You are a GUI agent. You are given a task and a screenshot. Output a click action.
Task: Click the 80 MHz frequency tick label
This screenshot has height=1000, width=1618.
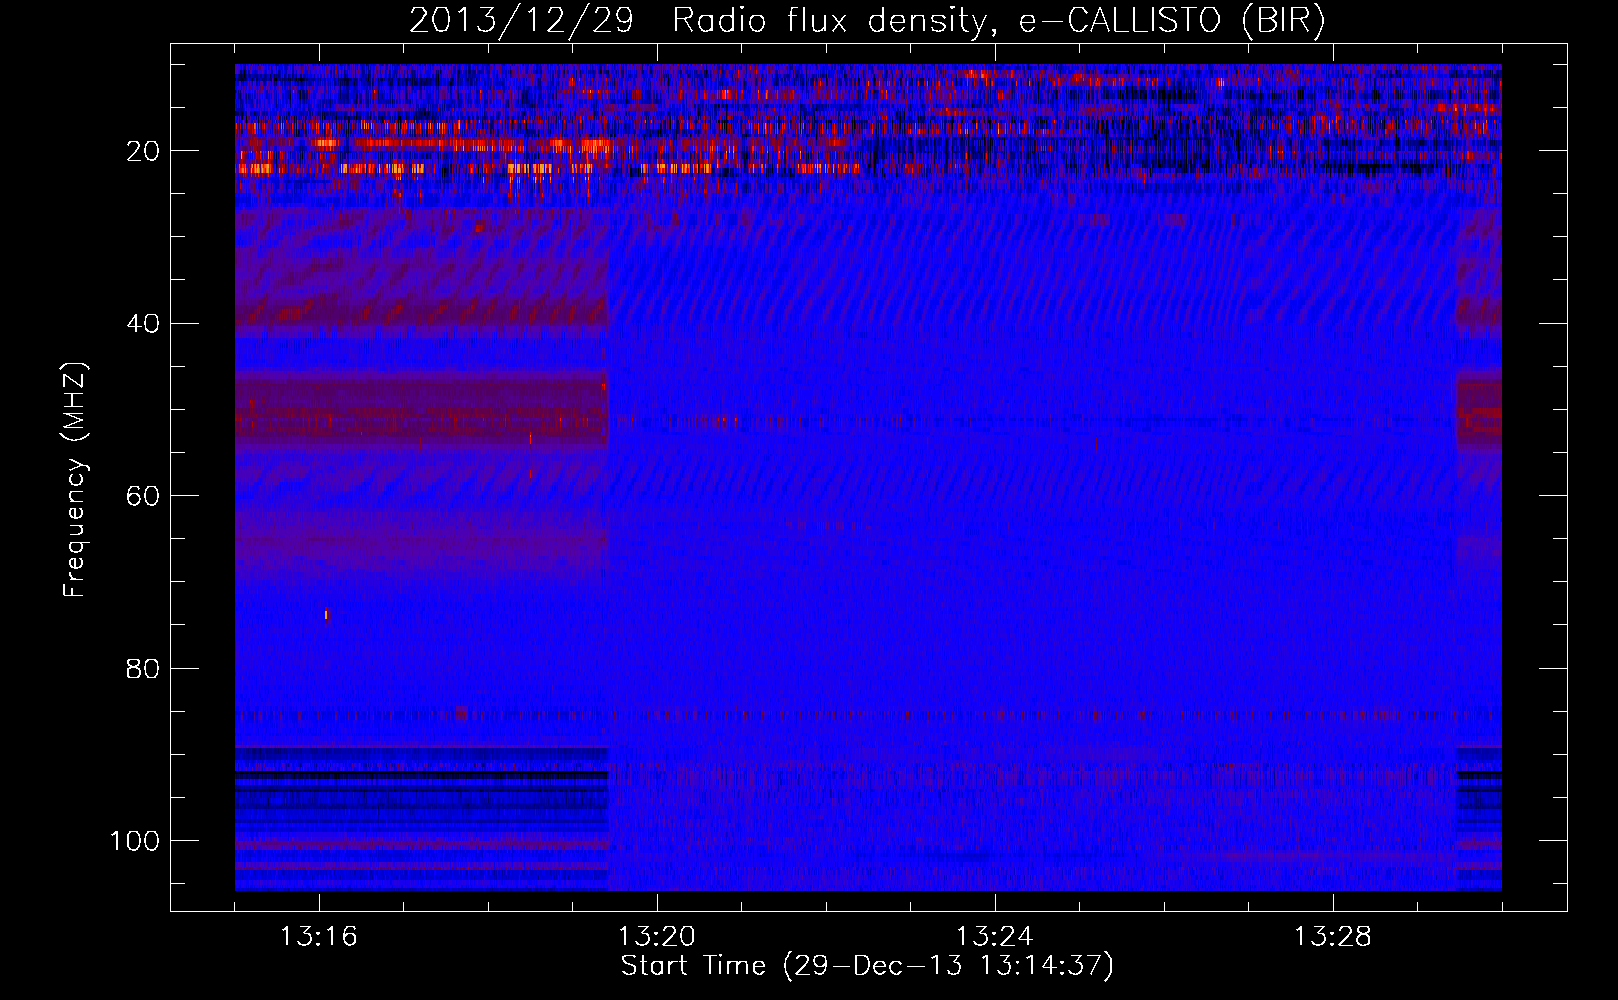(x=142, y=668)
